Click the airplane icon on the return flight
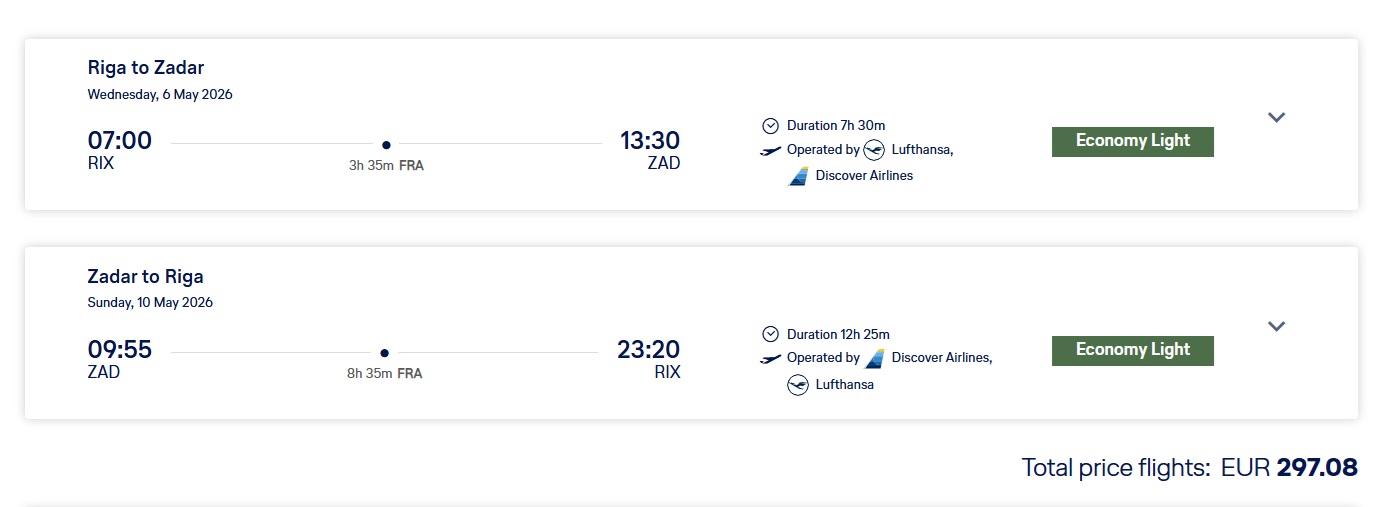1381x507 pixels. click(770, 359)
